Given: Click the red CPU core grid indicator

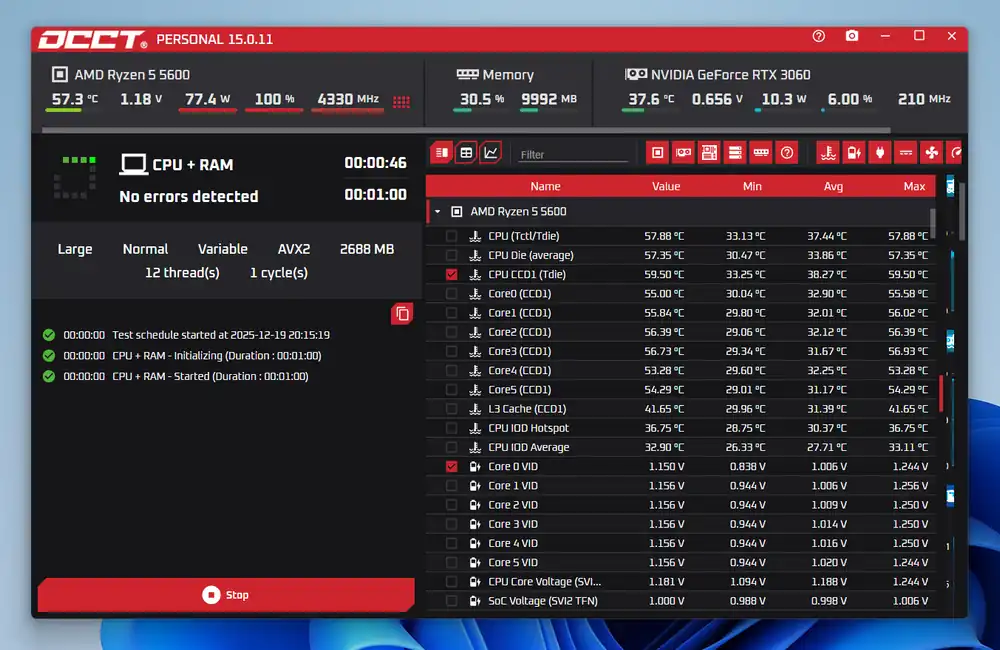Looking at the screenshot, I should 401,101.
